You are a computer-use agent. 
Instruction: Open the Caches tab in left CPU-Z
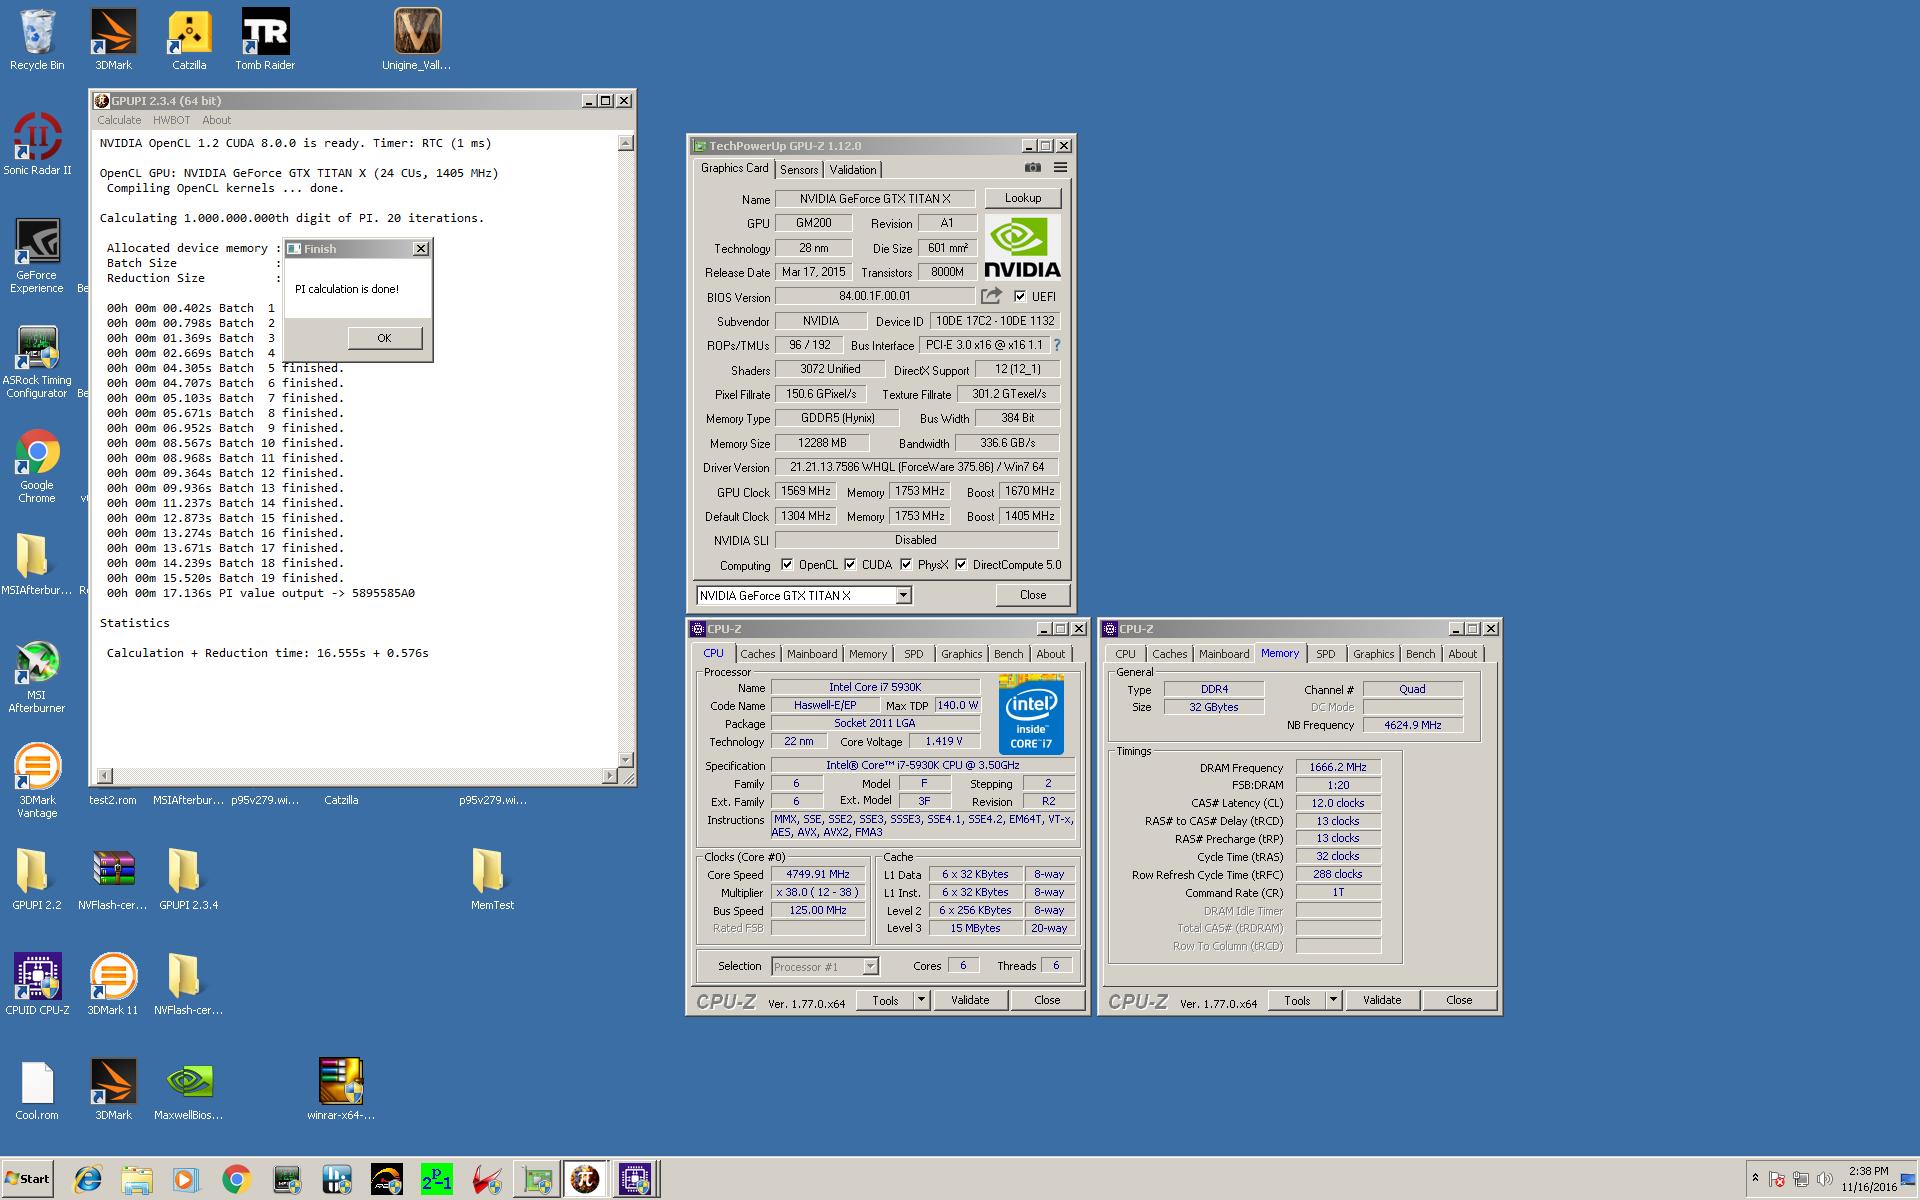point(758,654)
